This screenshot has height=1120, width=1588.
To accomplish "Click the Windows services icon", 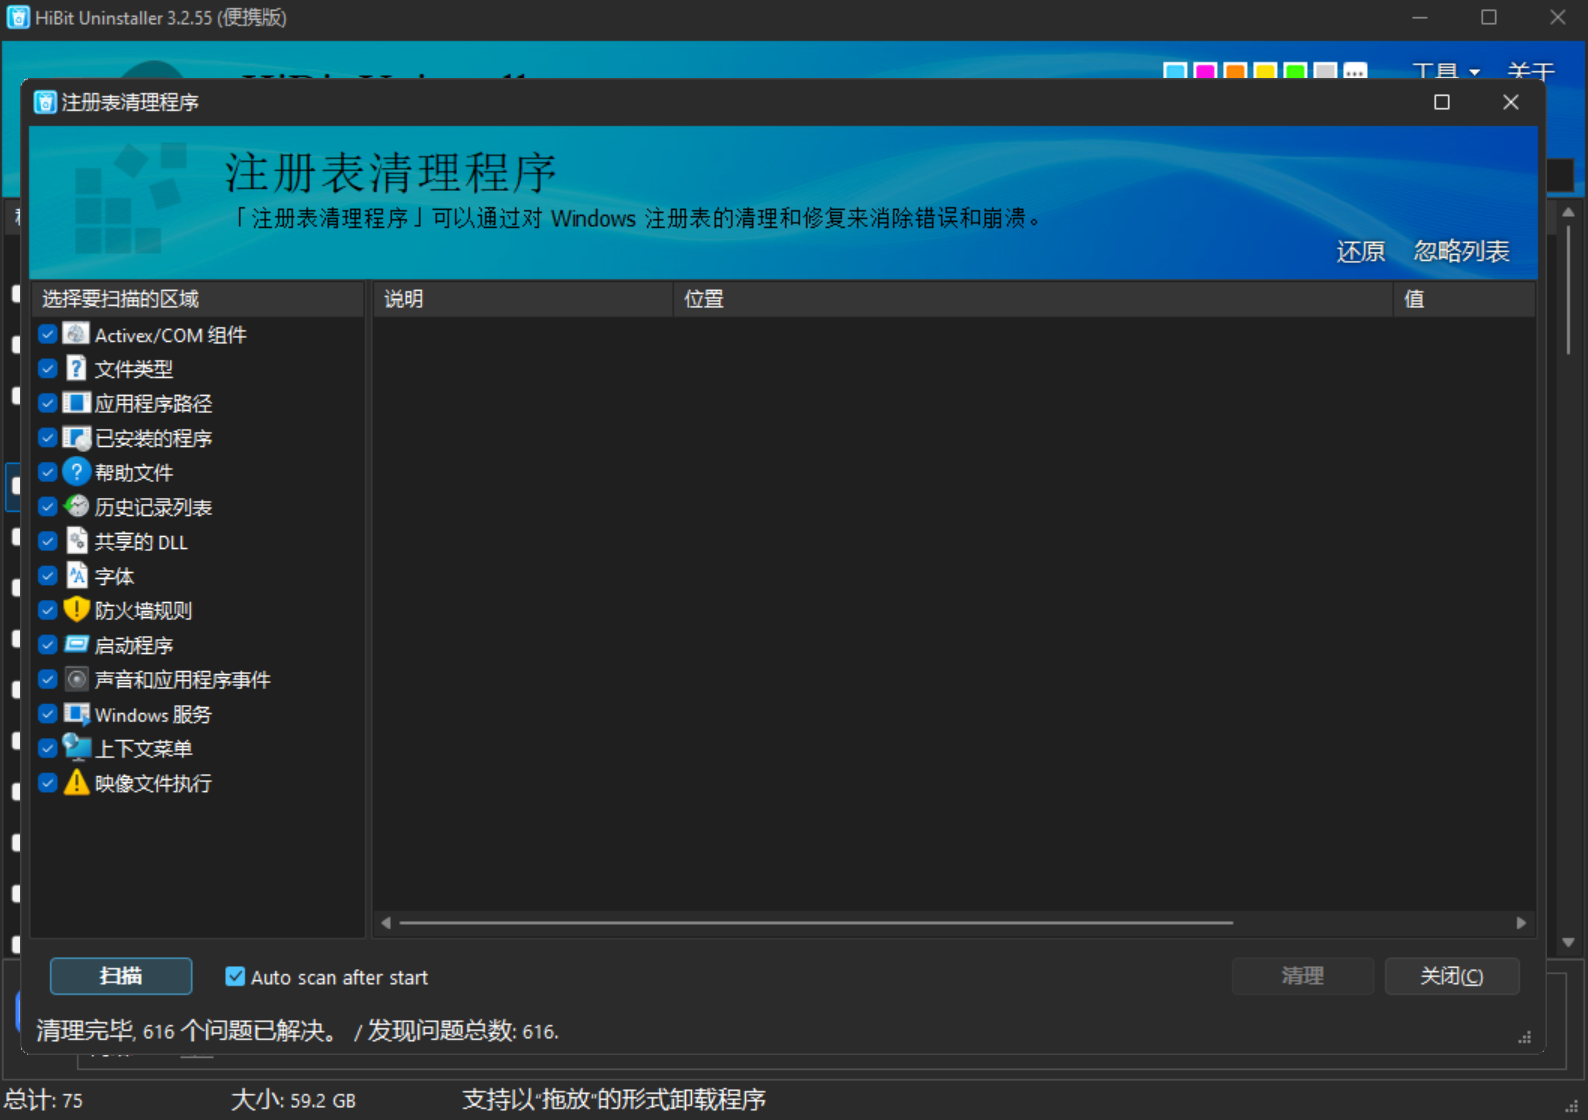I will (76, 714).
